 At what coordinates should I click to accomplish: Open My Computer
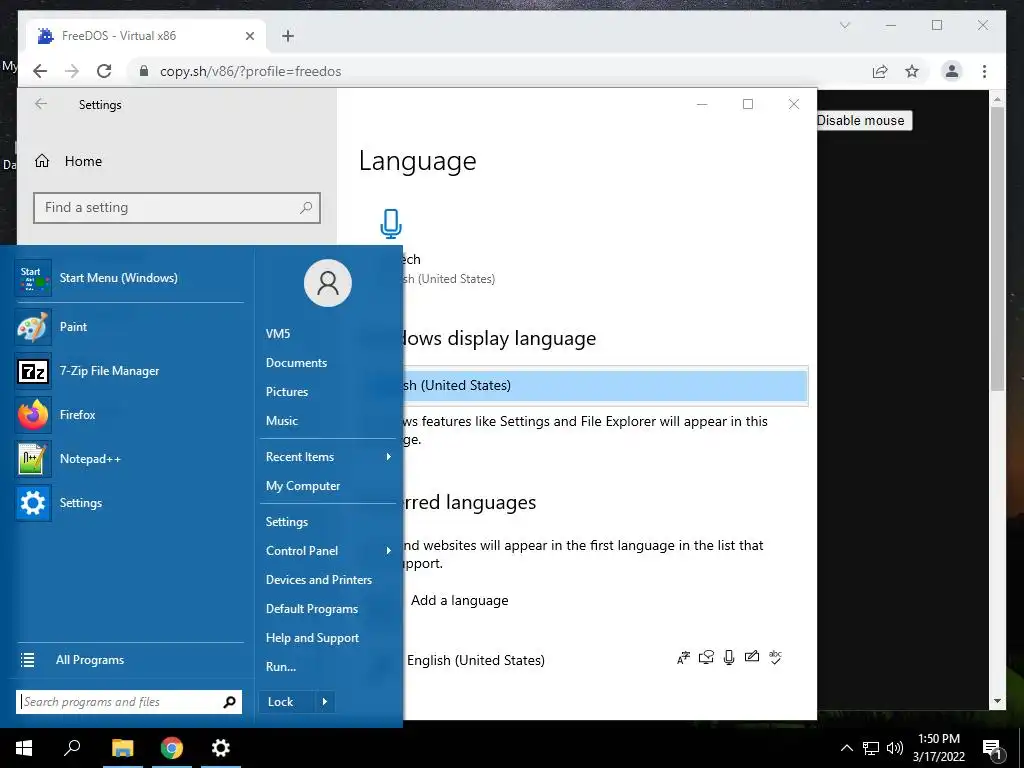303,486
